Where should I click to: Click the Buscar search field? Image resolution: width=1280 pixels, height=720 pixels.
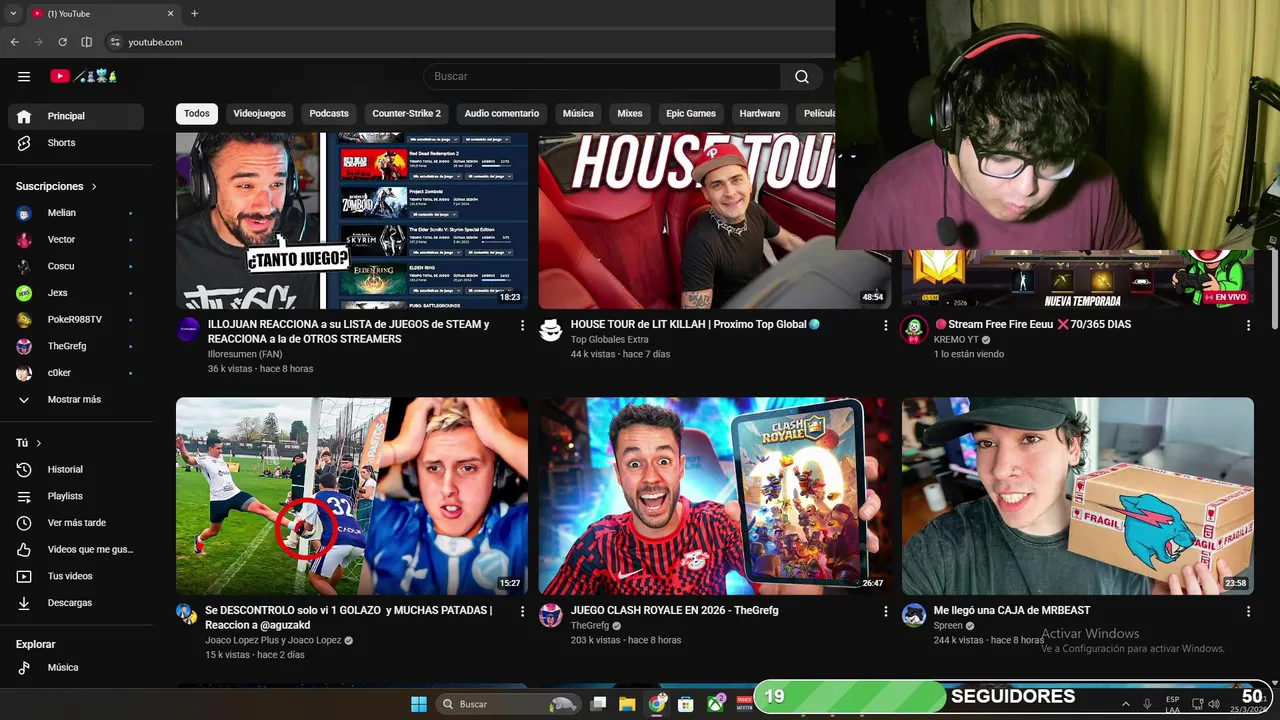coord(602,76)
